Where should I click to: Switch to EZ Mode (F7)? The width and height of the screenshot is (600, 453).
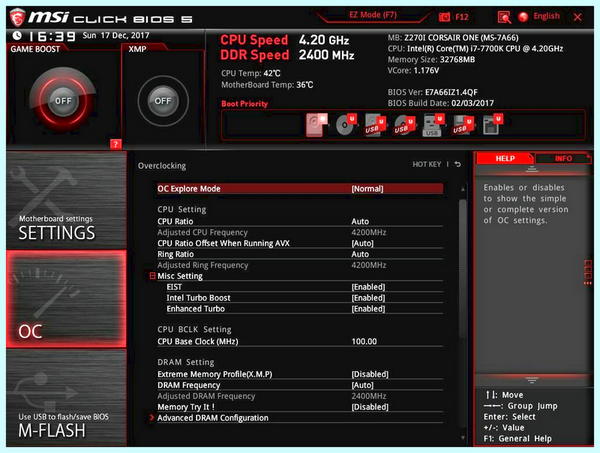(x=373, y=15)
